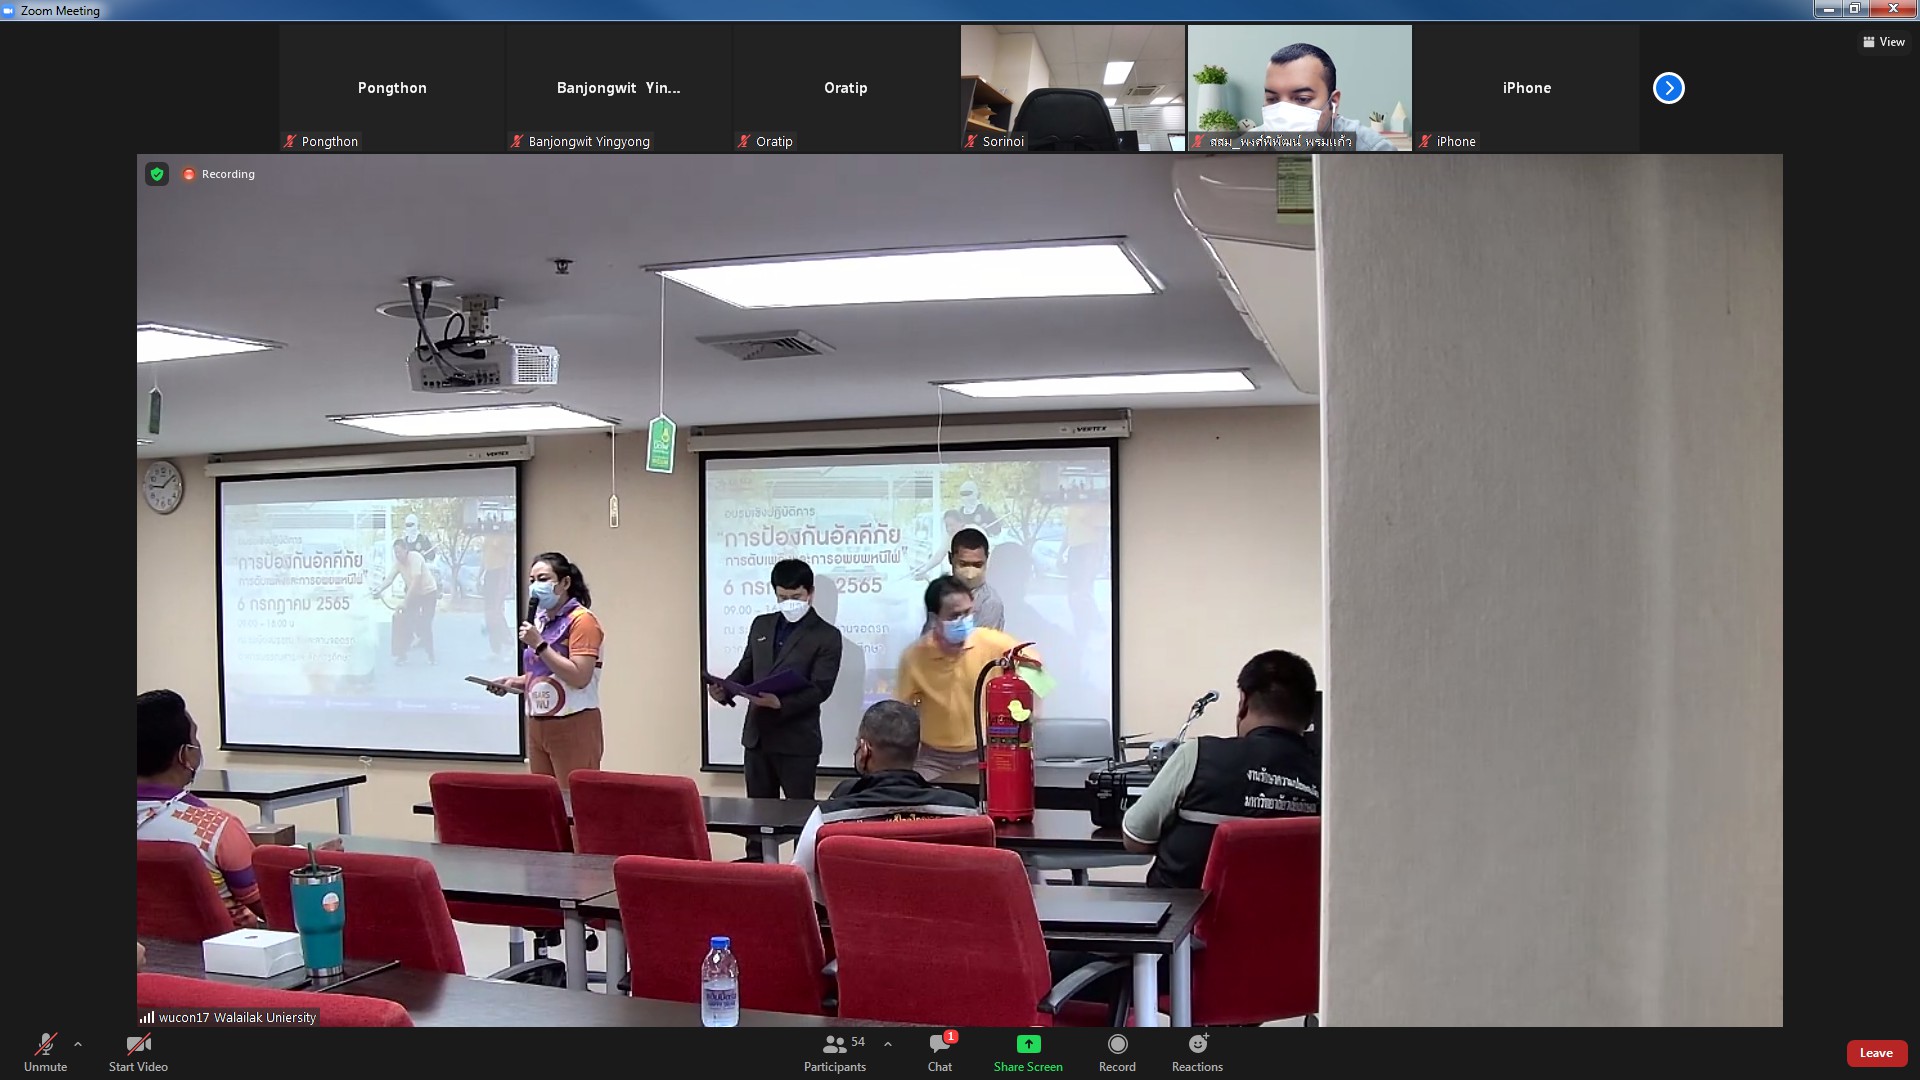Show next participants with blue arrow

pyautogui.click(x=1668, y=88)
